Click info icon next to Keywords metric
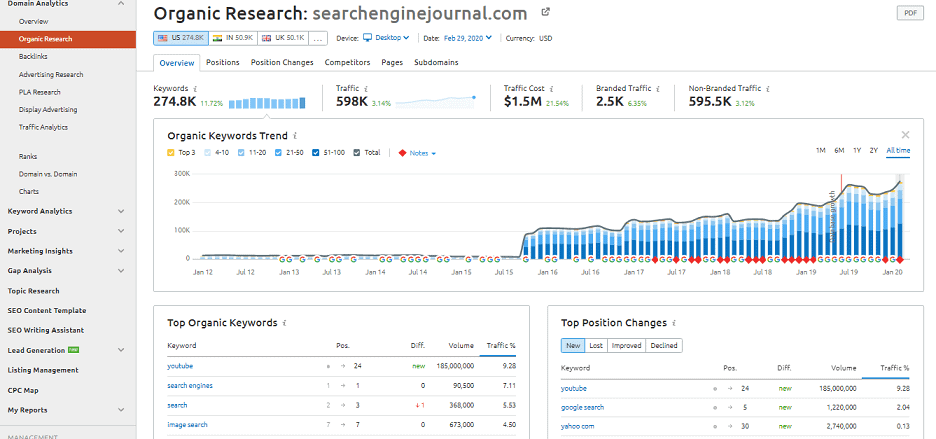 point(195,88)
